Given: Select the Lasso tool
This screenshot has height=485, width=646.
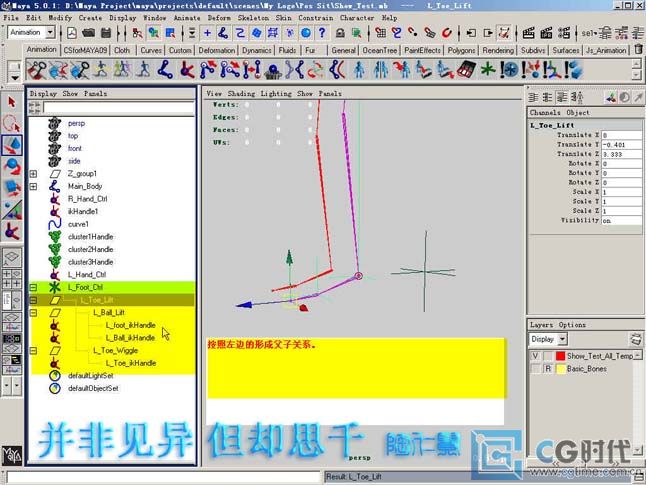Looking at the screenshot, I should [12, 123].
